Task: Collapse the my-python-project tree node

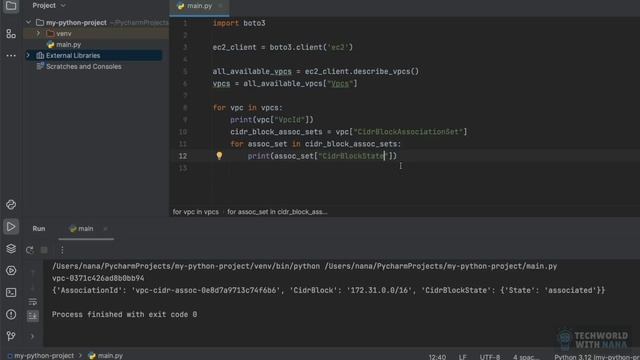Action: pyautogui.click(x=28, y=22)
